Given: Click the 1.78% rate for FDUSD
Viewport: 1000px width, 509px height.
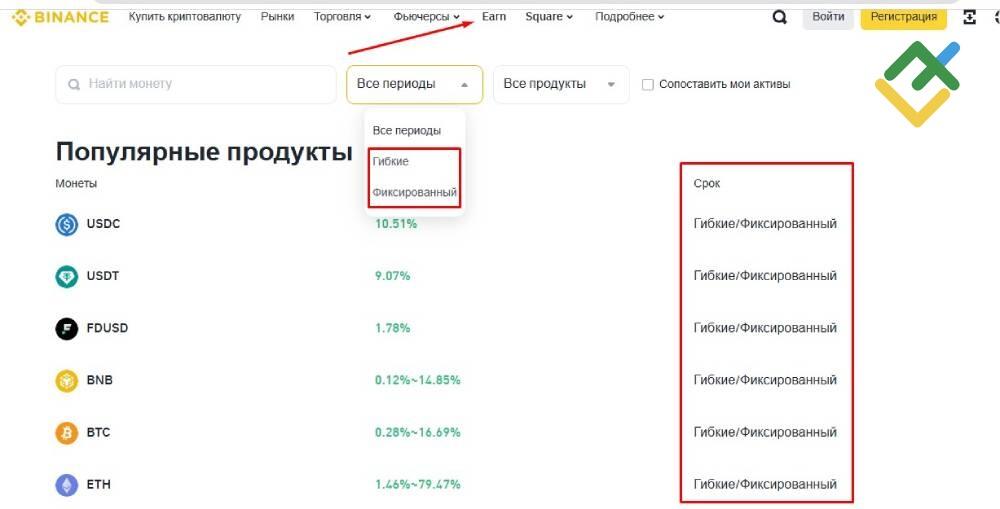Looking at the screenshot, I should point(392,328).
